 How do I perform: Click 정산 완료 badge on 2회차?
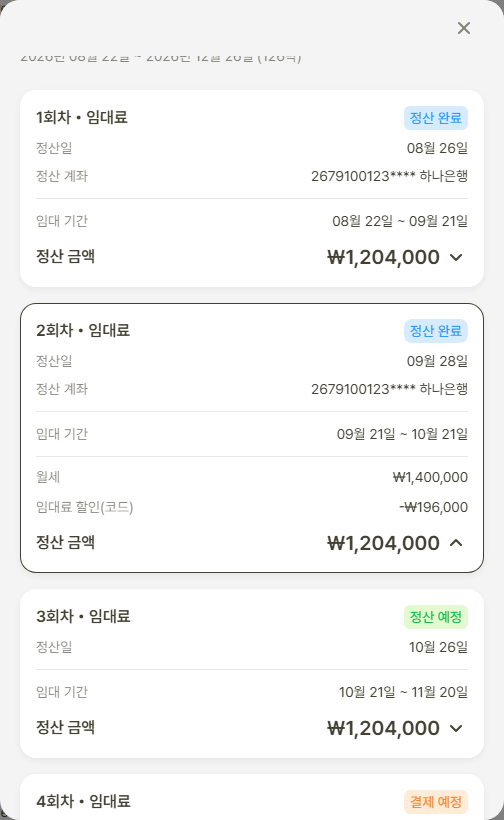coord(436,331)
